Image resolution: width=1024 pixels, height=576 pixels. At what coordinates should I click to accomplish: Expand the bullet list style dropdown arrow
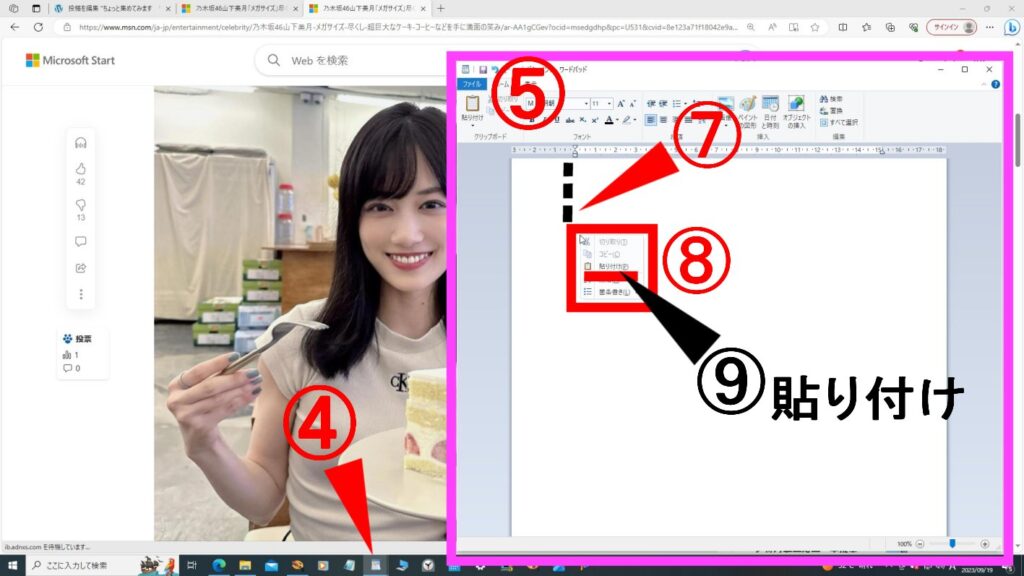(x=684, y=104)
